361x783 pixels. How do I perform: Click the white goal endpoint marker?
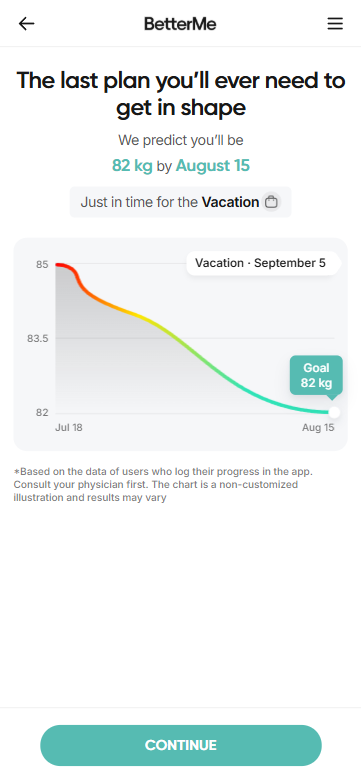pyautogui.click(x=334, y=412)
